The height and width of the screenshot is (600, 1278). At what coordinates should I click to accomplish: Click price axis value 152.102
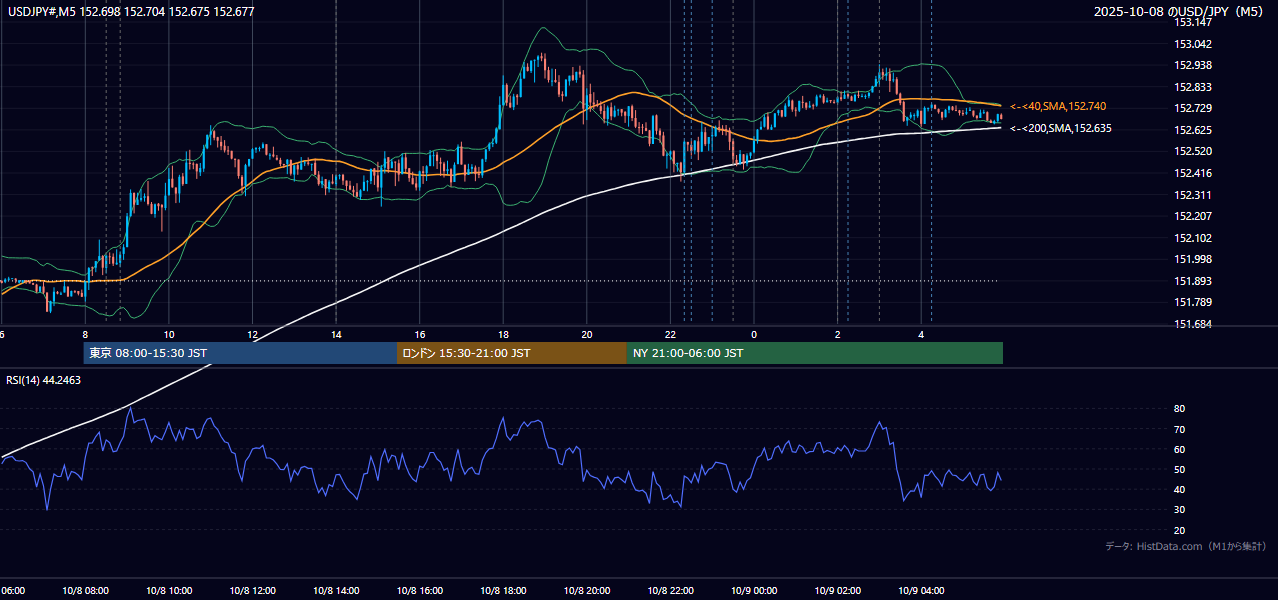pyautogui.click(x=1193, y=238)
